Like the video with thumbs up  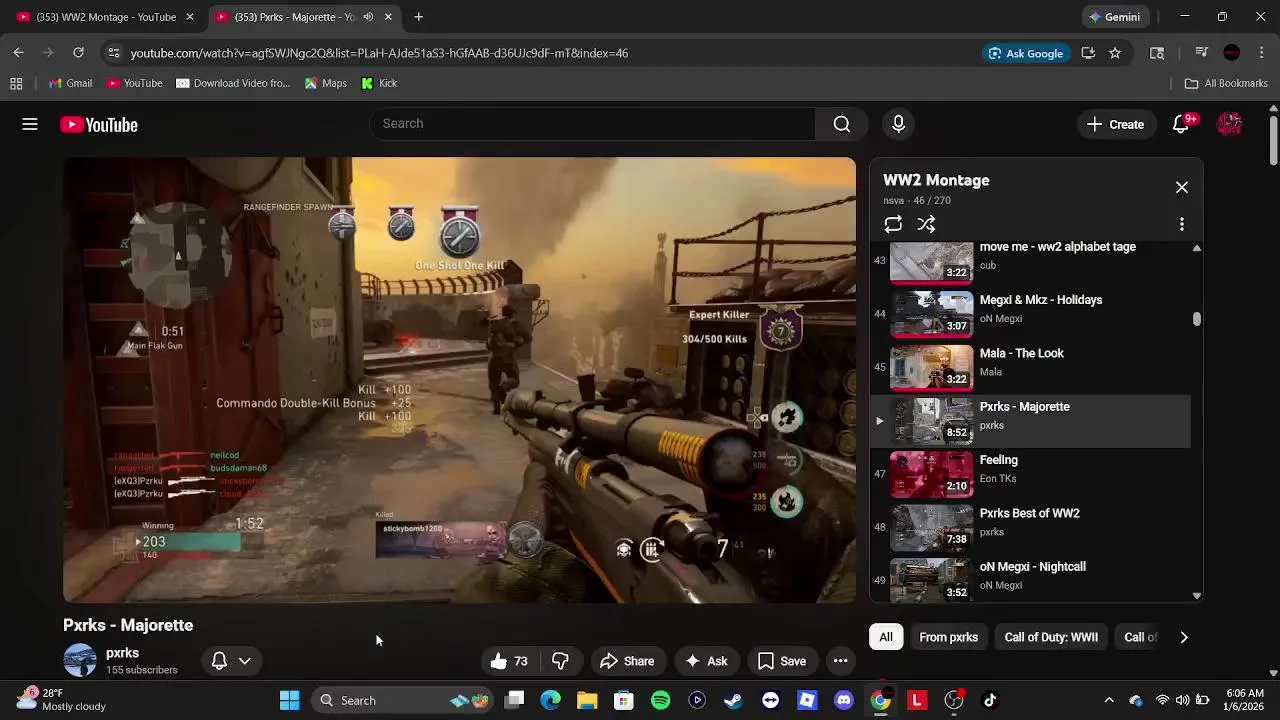click(x=509, y=661)
